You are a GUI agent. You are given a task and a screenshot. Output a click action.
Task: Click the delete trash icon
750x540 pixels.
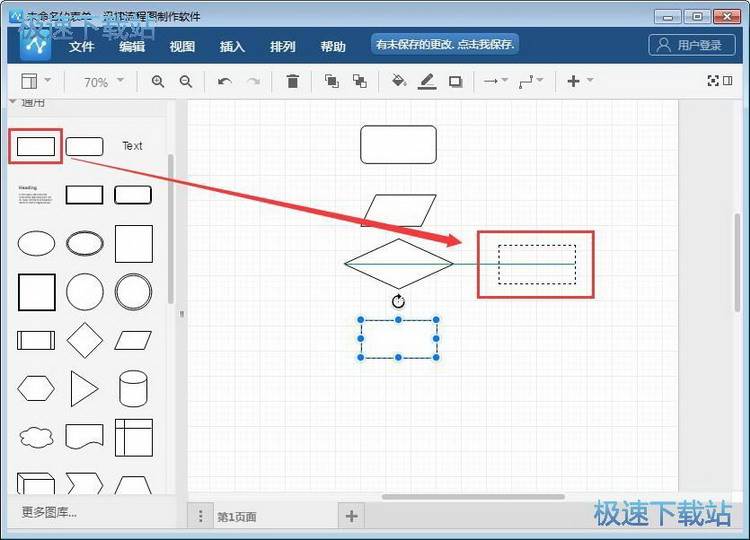click(293, 81)
